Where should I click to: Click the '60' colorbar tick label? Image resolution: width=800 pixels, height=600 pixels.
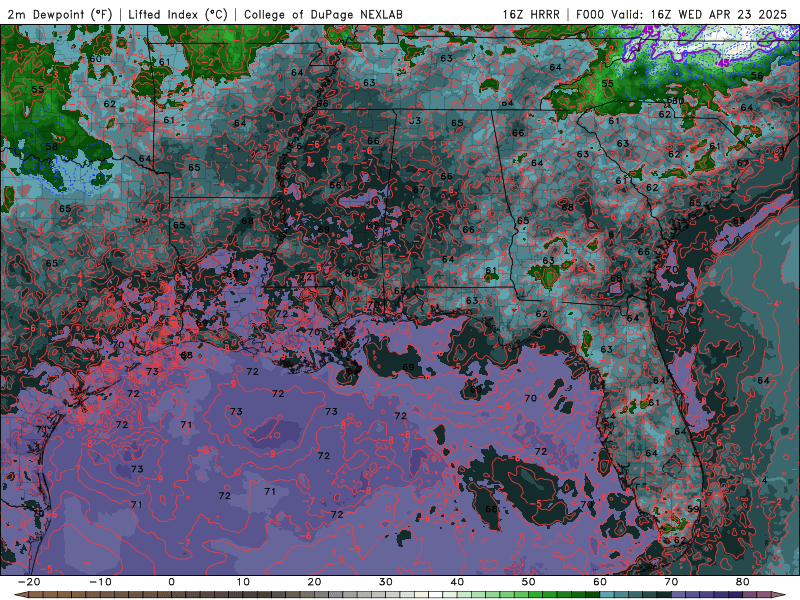coord(600,582)
